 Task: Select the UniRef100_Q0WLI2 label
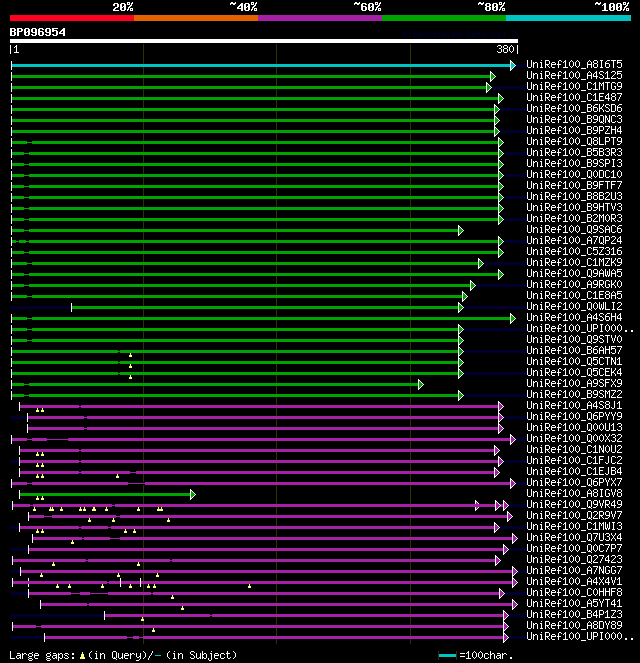point(574,306)
